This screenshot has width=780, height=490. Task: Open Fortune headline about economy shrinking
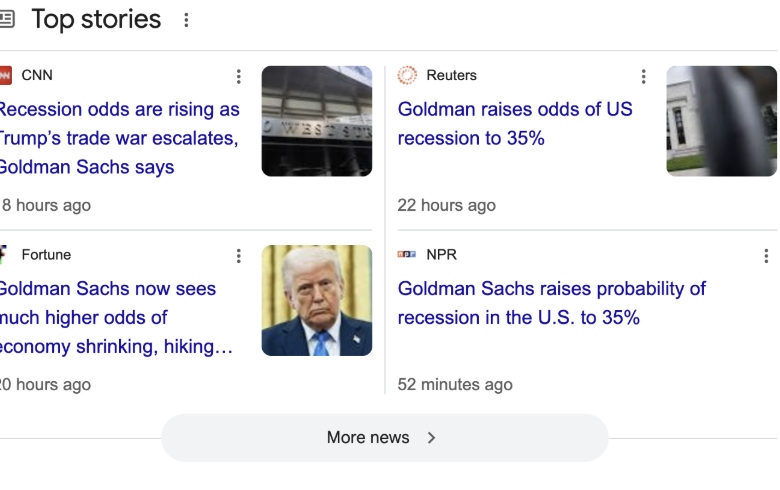click(116, 318)
